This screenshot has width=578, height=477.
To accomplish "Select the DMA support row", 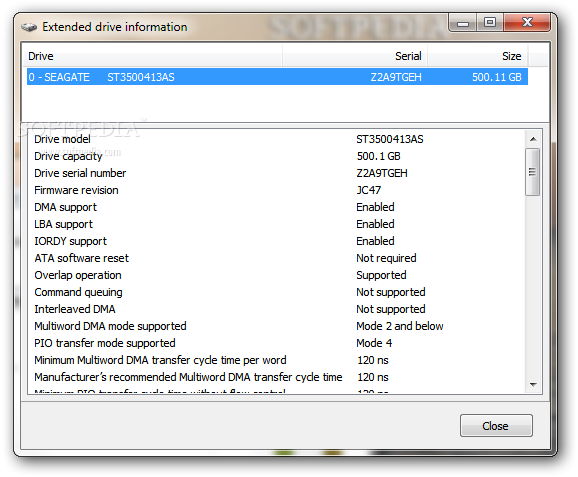I will point(276,207).
